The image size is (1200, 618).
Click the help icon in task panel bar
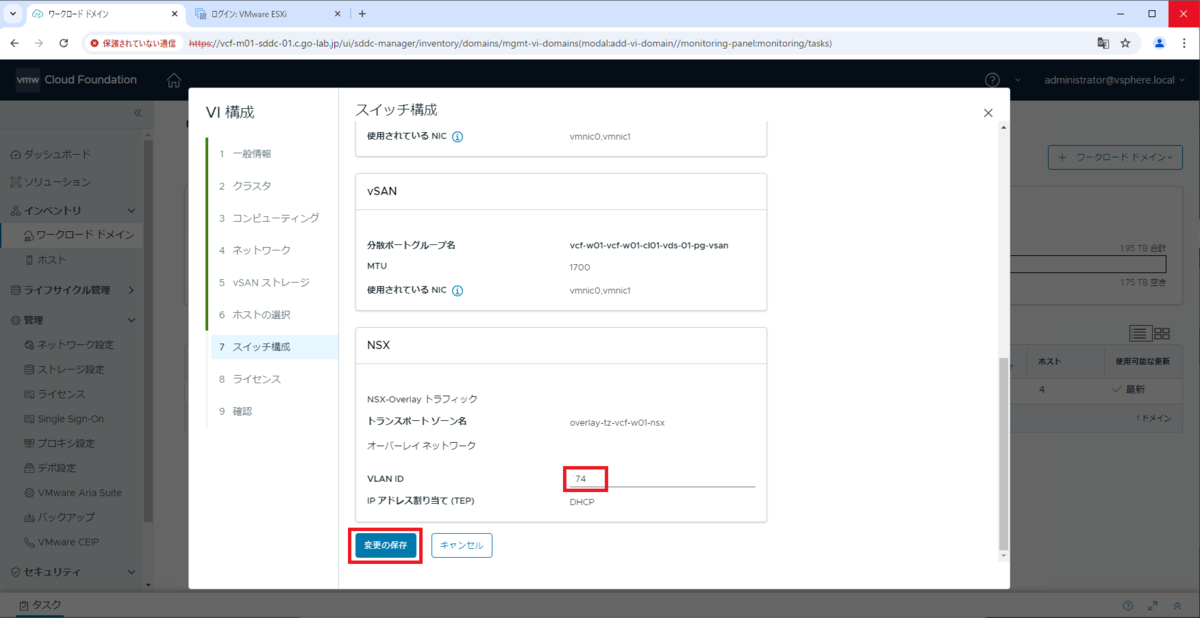tap(1128, 605)
